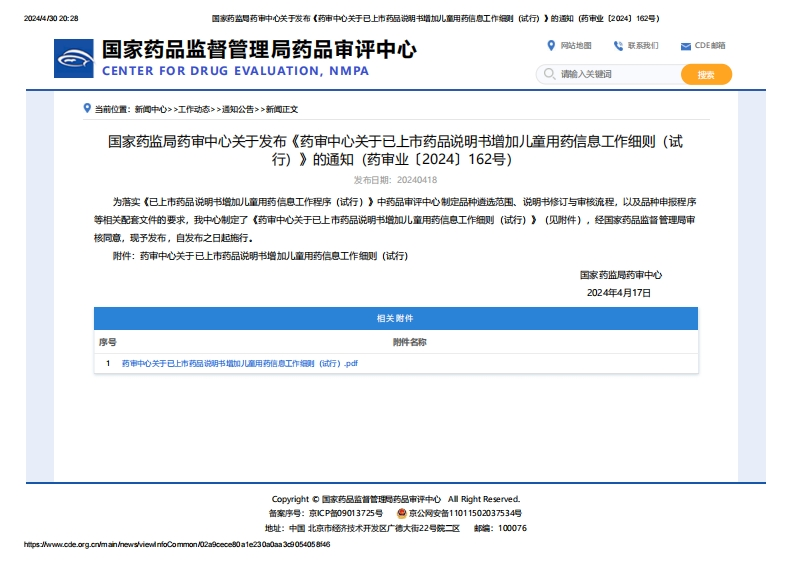Open 联系我们 link
The width and height of the screenshot is (793, 561).
[643, 46]
